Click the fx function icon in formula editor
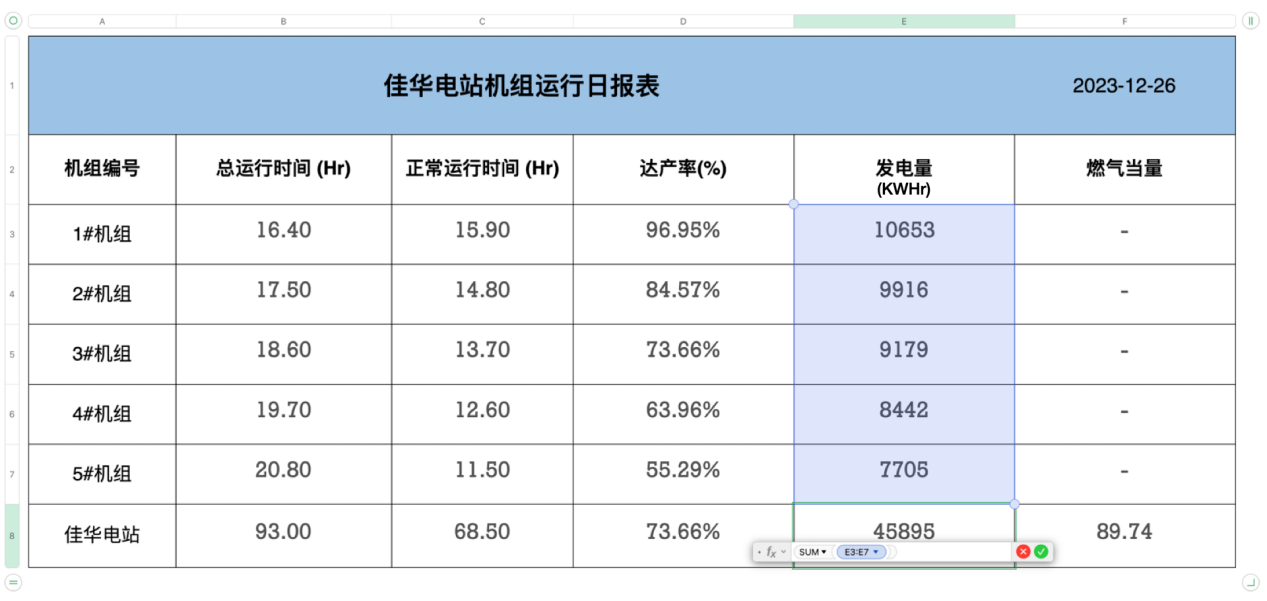 (x=771, y=552)
